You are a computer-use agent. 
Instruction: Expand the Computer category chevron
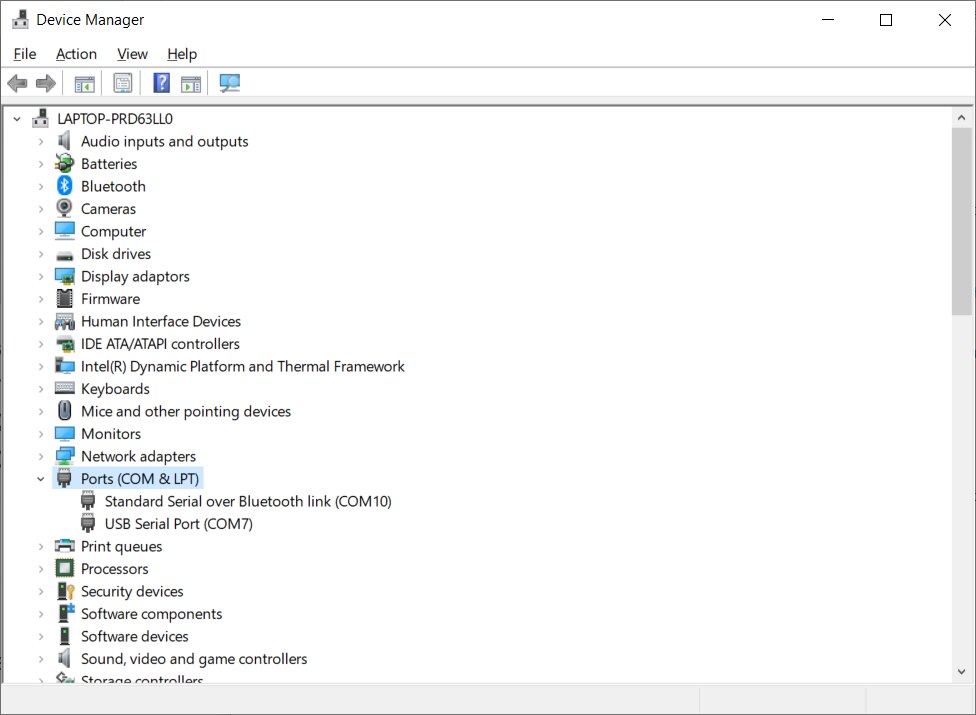click(x=41, y=231)
